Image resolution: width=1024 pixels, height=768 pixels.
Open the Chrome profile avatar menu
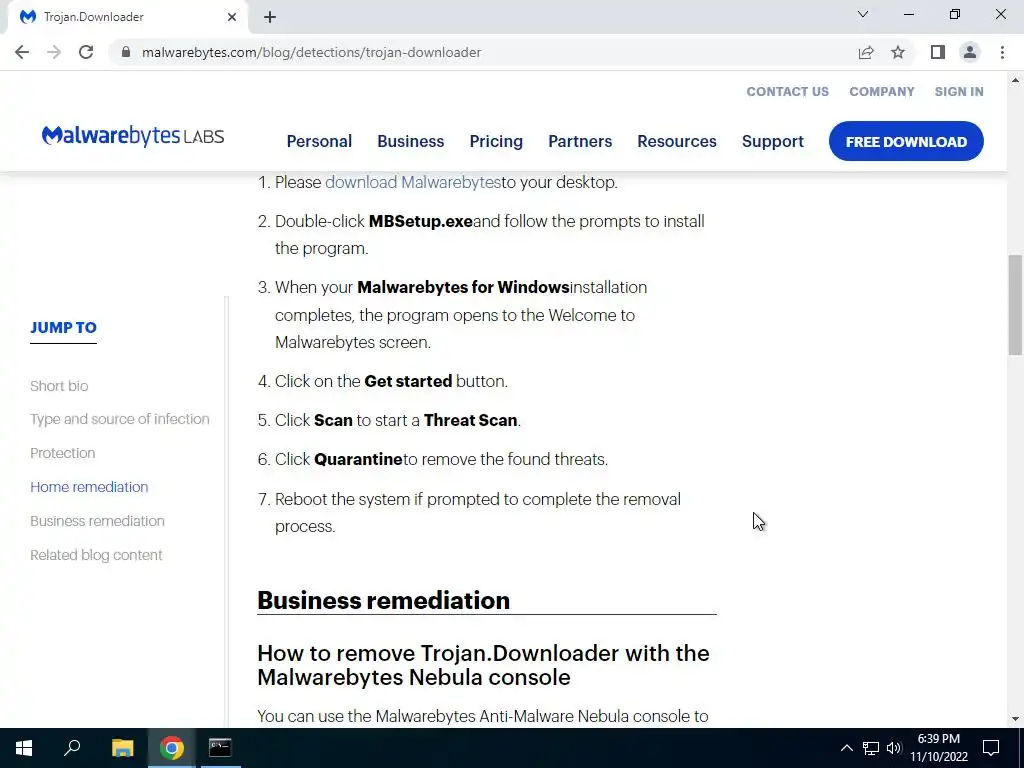pyautogui.click(x=970, y=52)
